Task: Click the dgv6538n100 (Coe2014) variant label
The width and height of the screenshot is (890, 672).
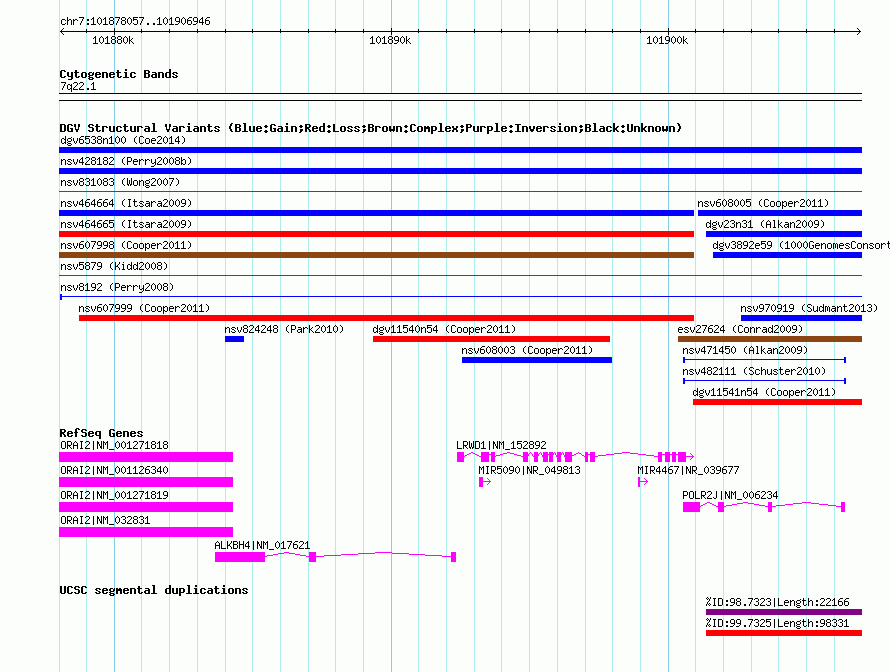Action: click(x=123, y=140)
